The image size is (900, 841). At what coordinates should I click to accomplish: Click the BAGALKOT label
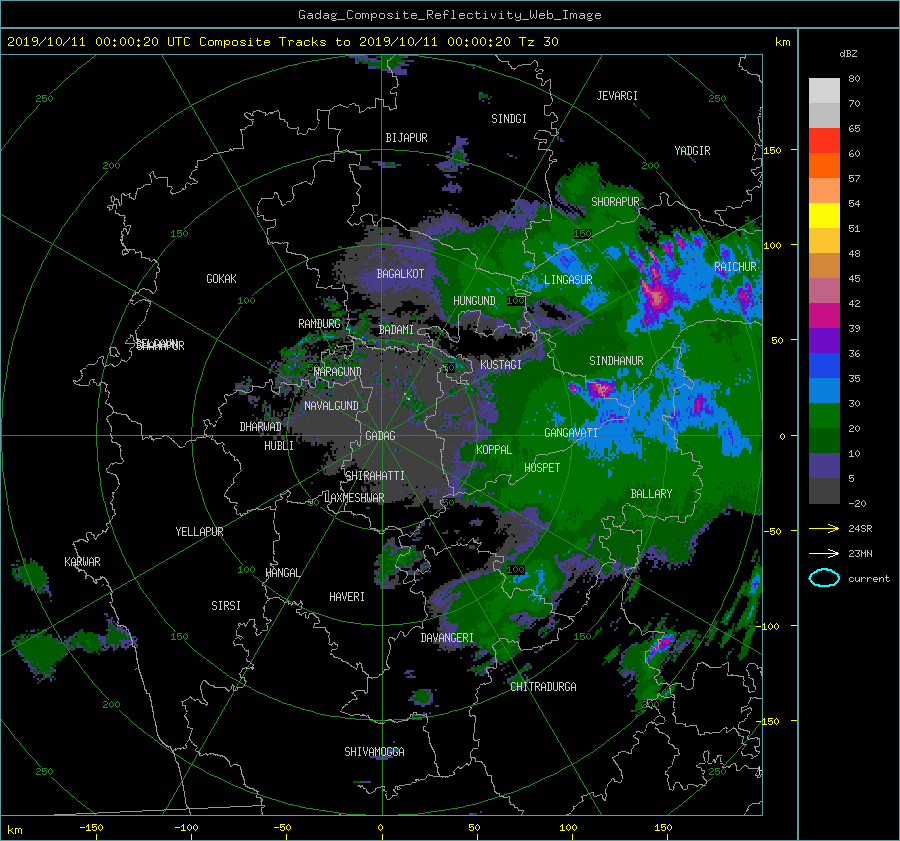(x=400, y=274)
